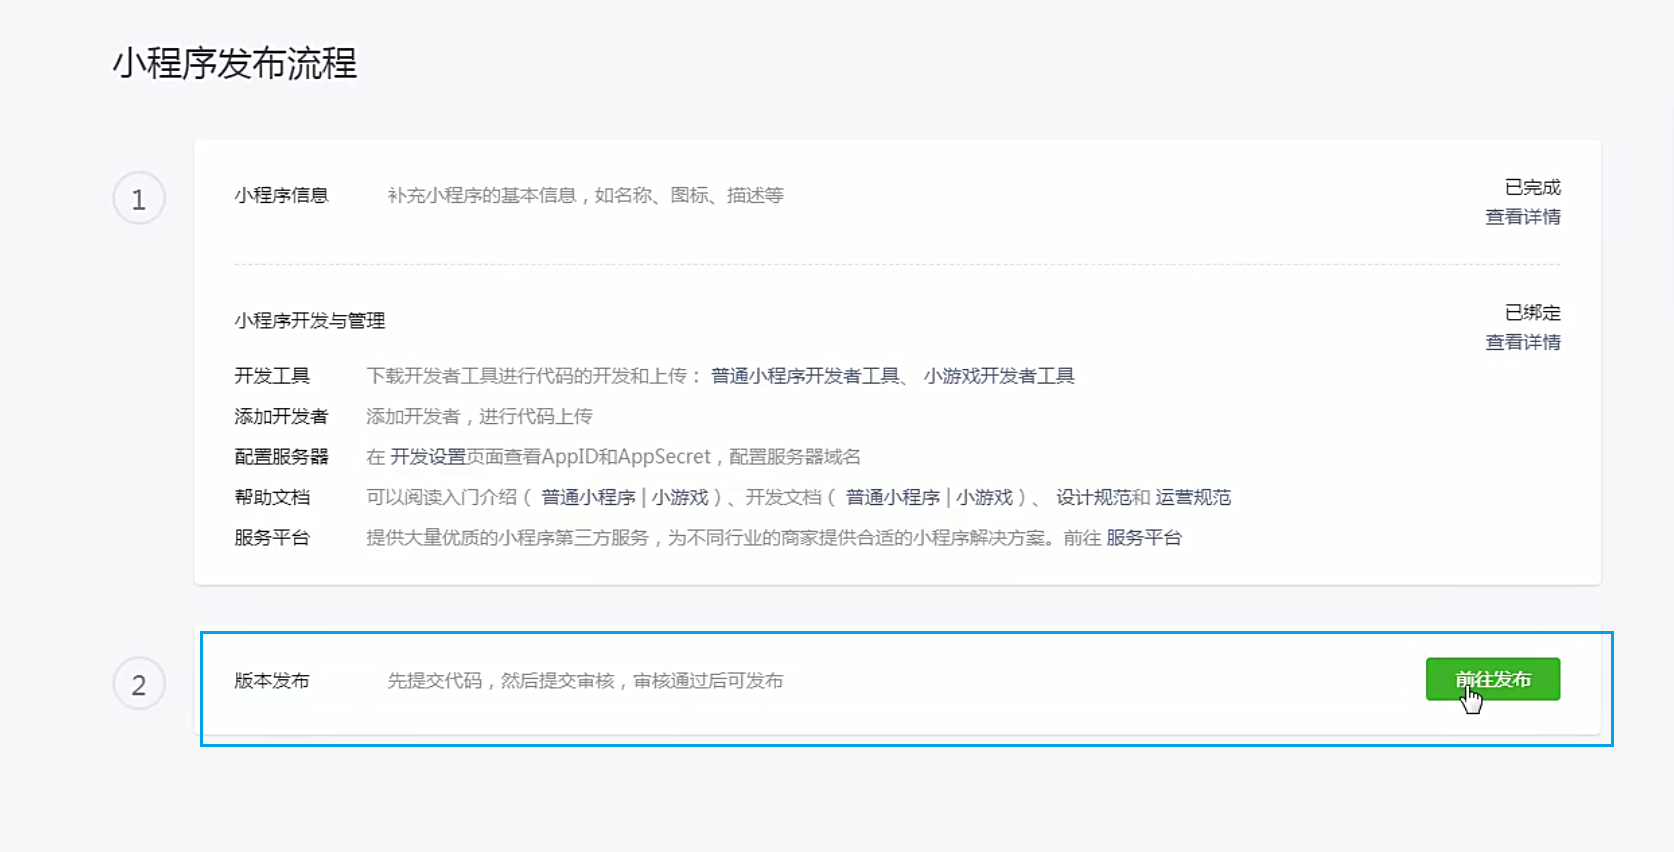1674x852 pixels.
Task: Open 查看详情 under the 已绑定 status
Action: [1522, 342]
